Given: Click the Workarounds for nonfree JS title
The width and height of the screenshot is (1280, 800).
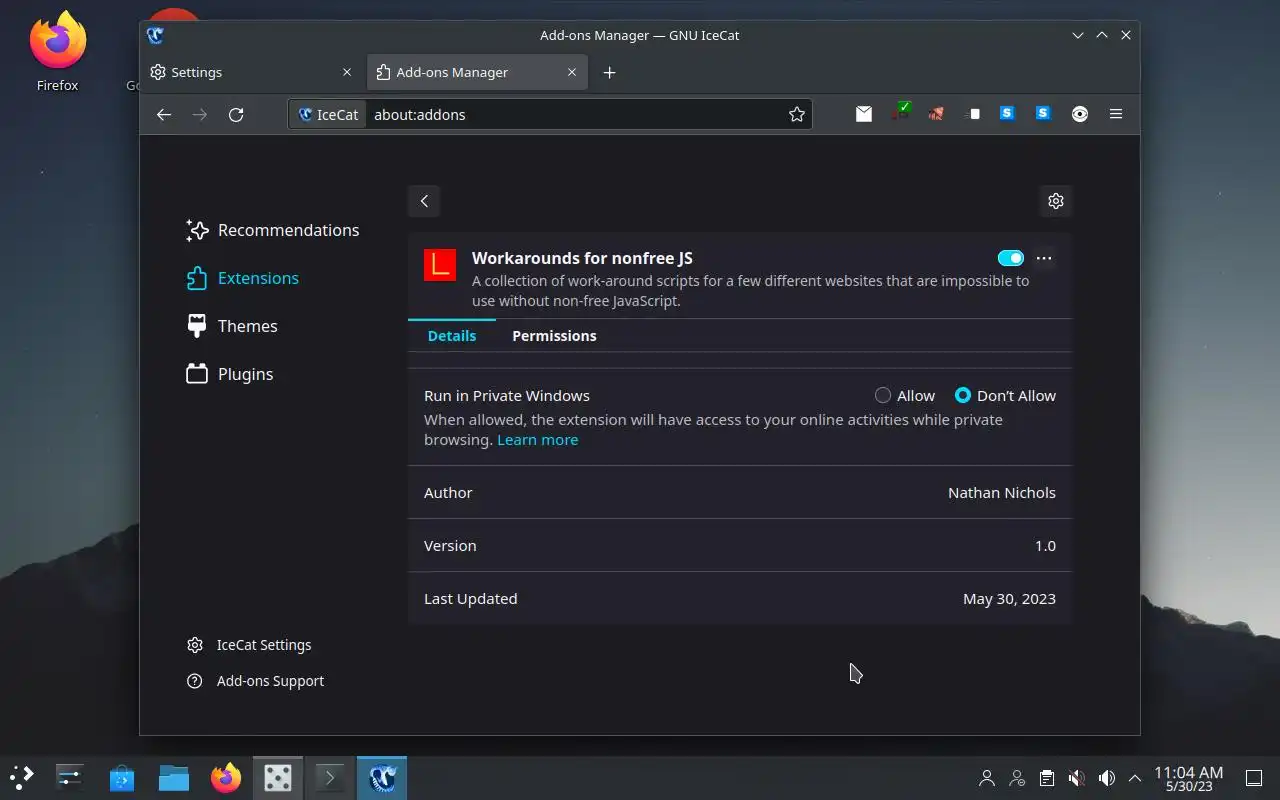Looking at the screenshot, I should coord(582,258).
